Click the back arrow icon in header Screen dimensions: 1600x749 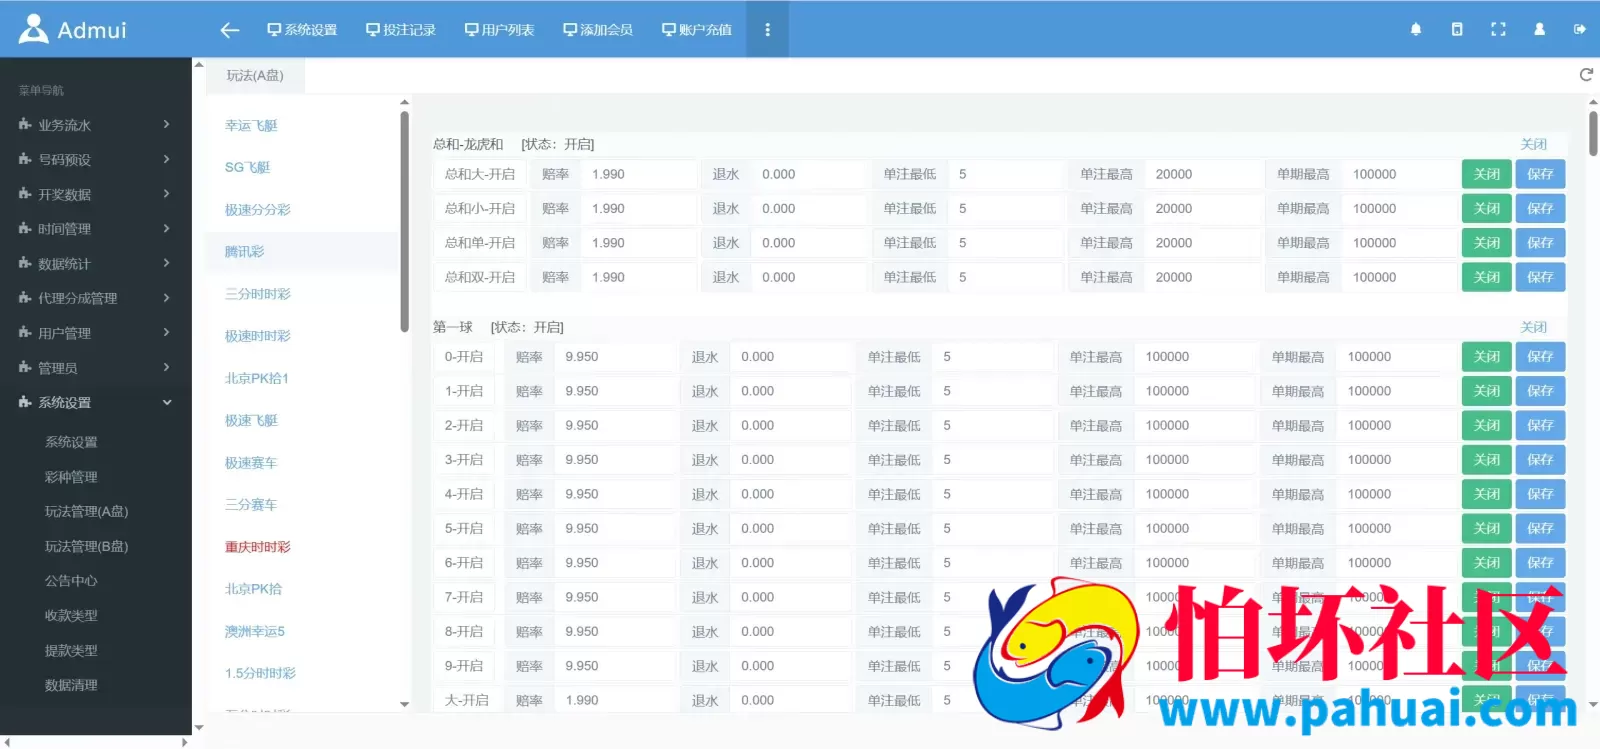point(230,30)
